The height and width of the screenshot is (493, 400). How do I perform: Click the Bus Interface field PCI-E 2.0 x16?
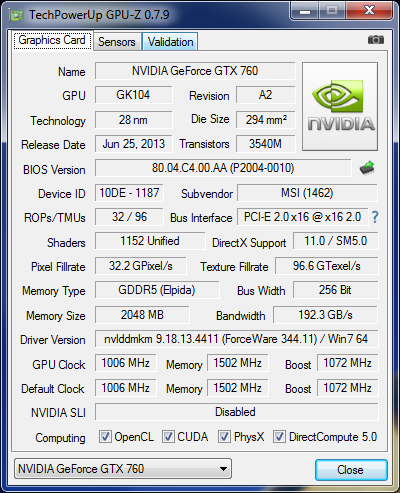[x=302, y=217]
